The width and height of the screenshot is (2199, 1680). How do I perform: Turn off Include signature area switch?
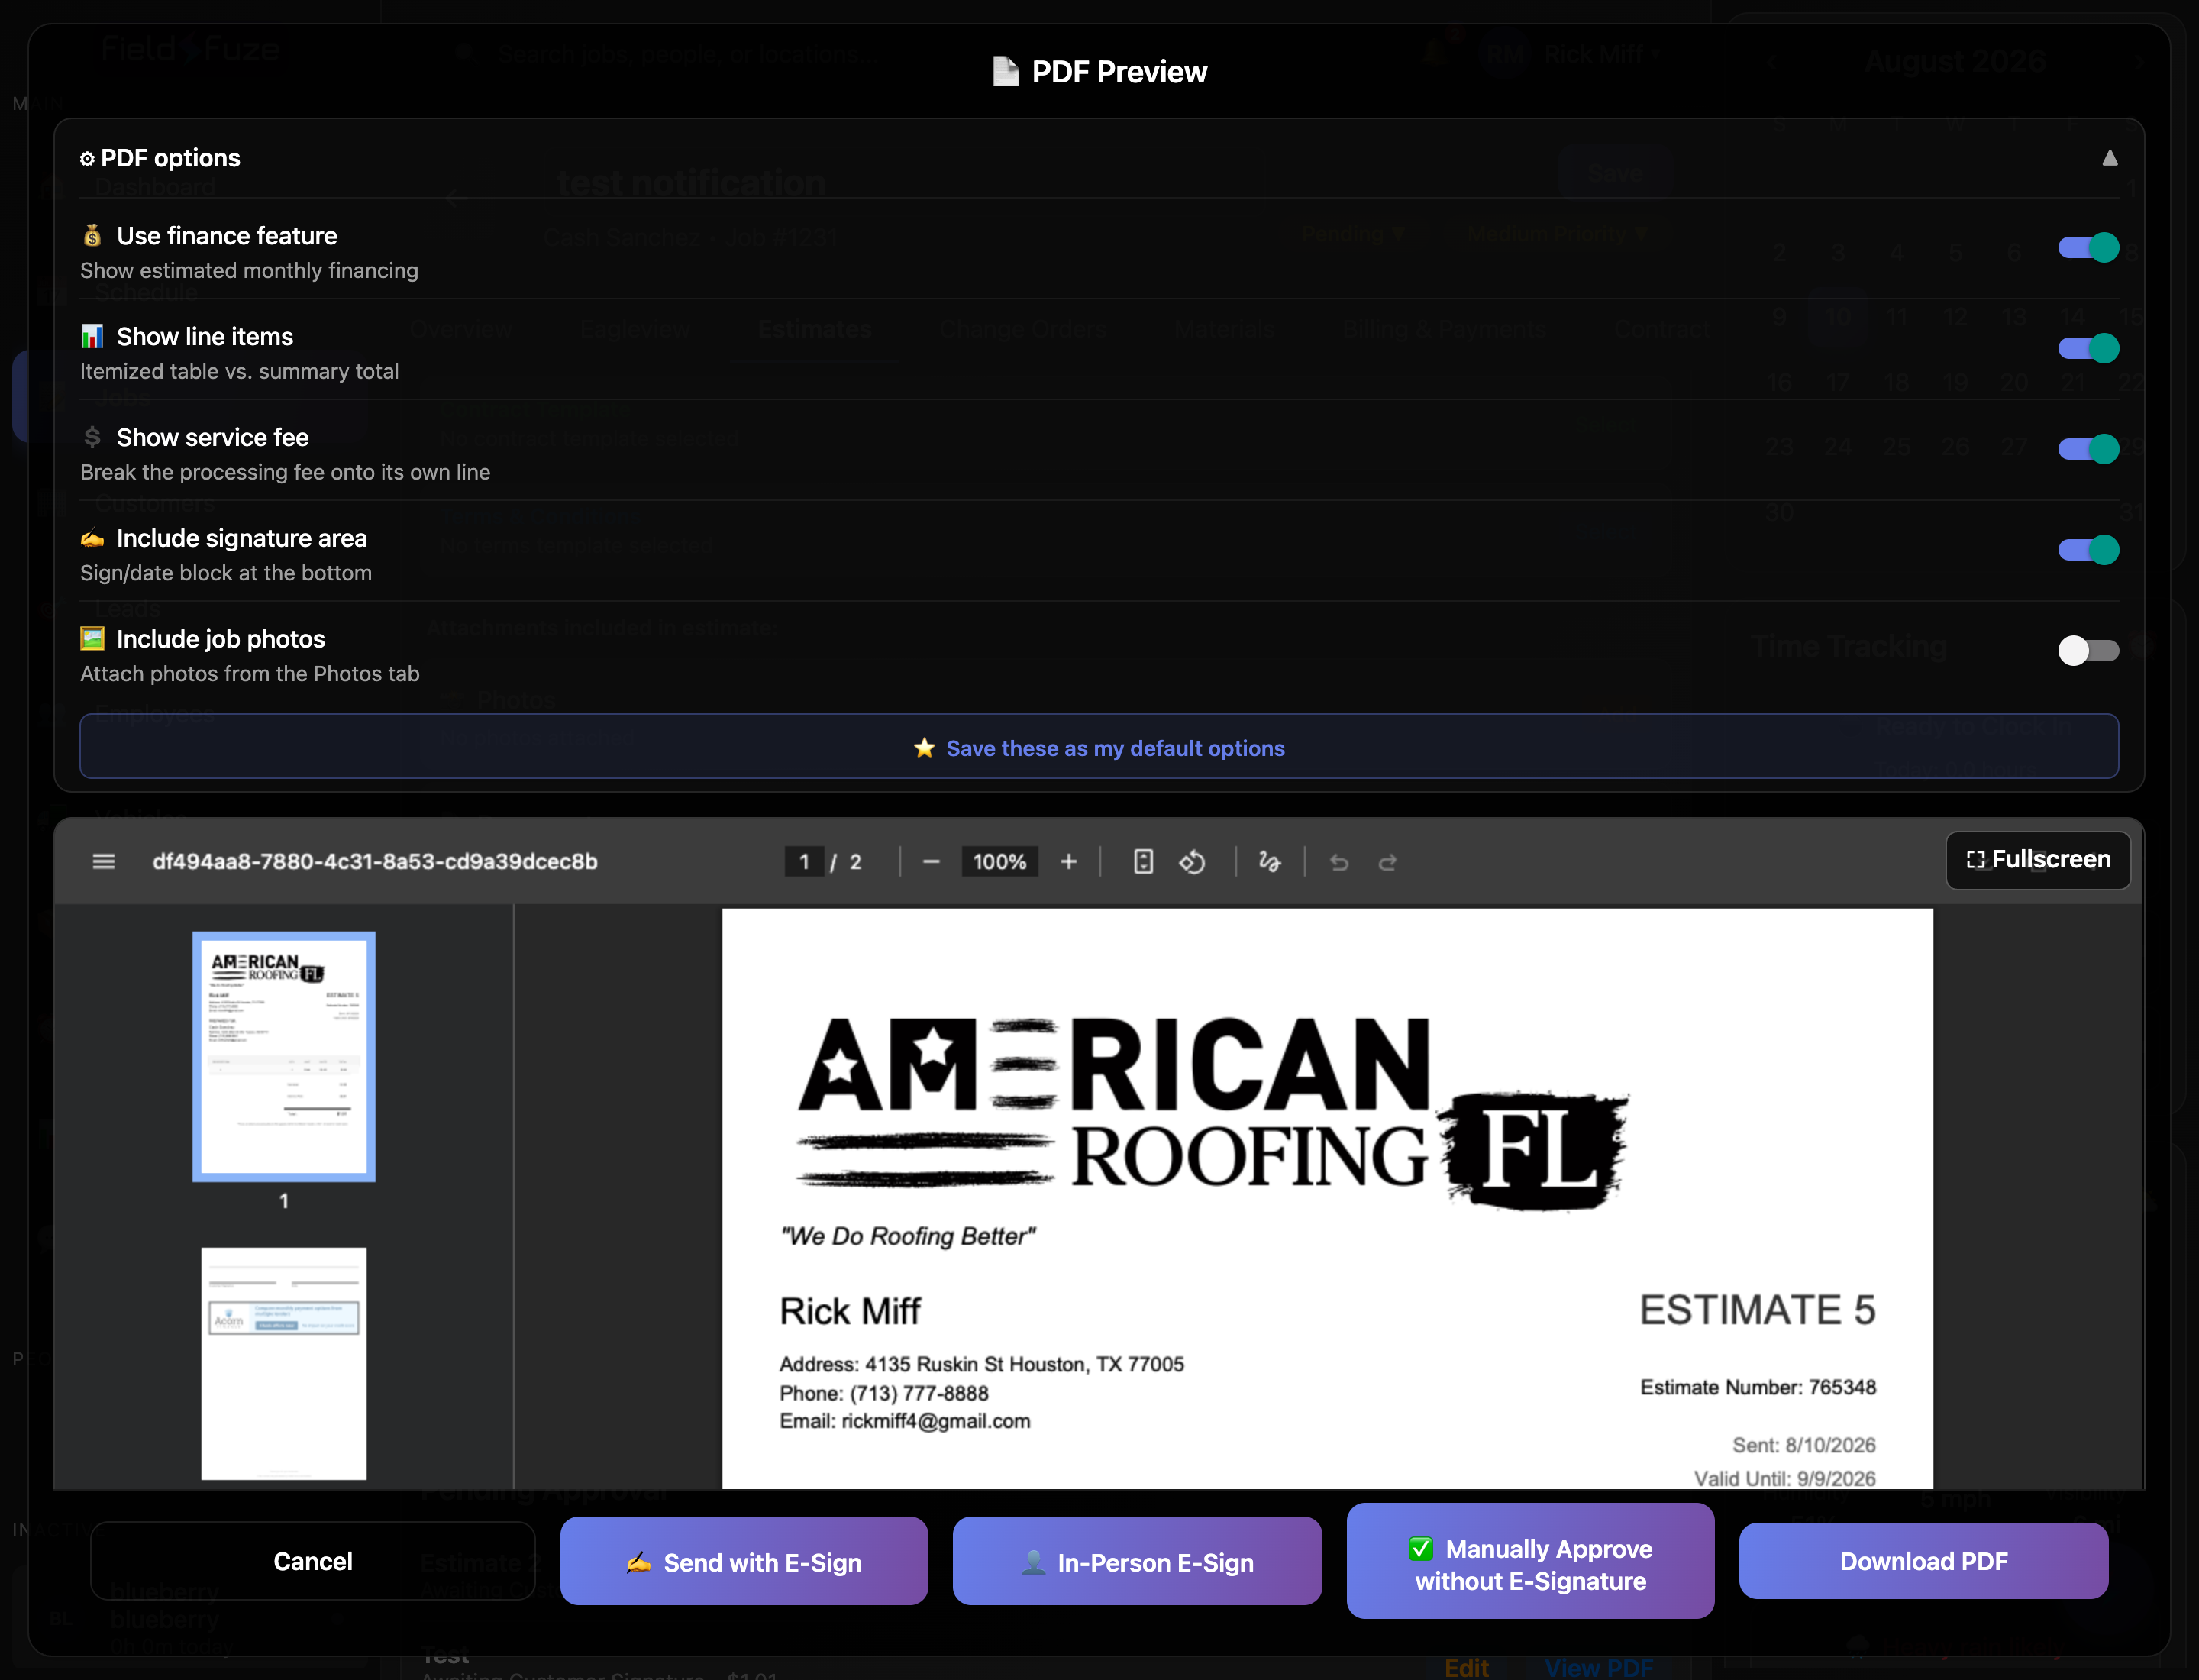2088,550
